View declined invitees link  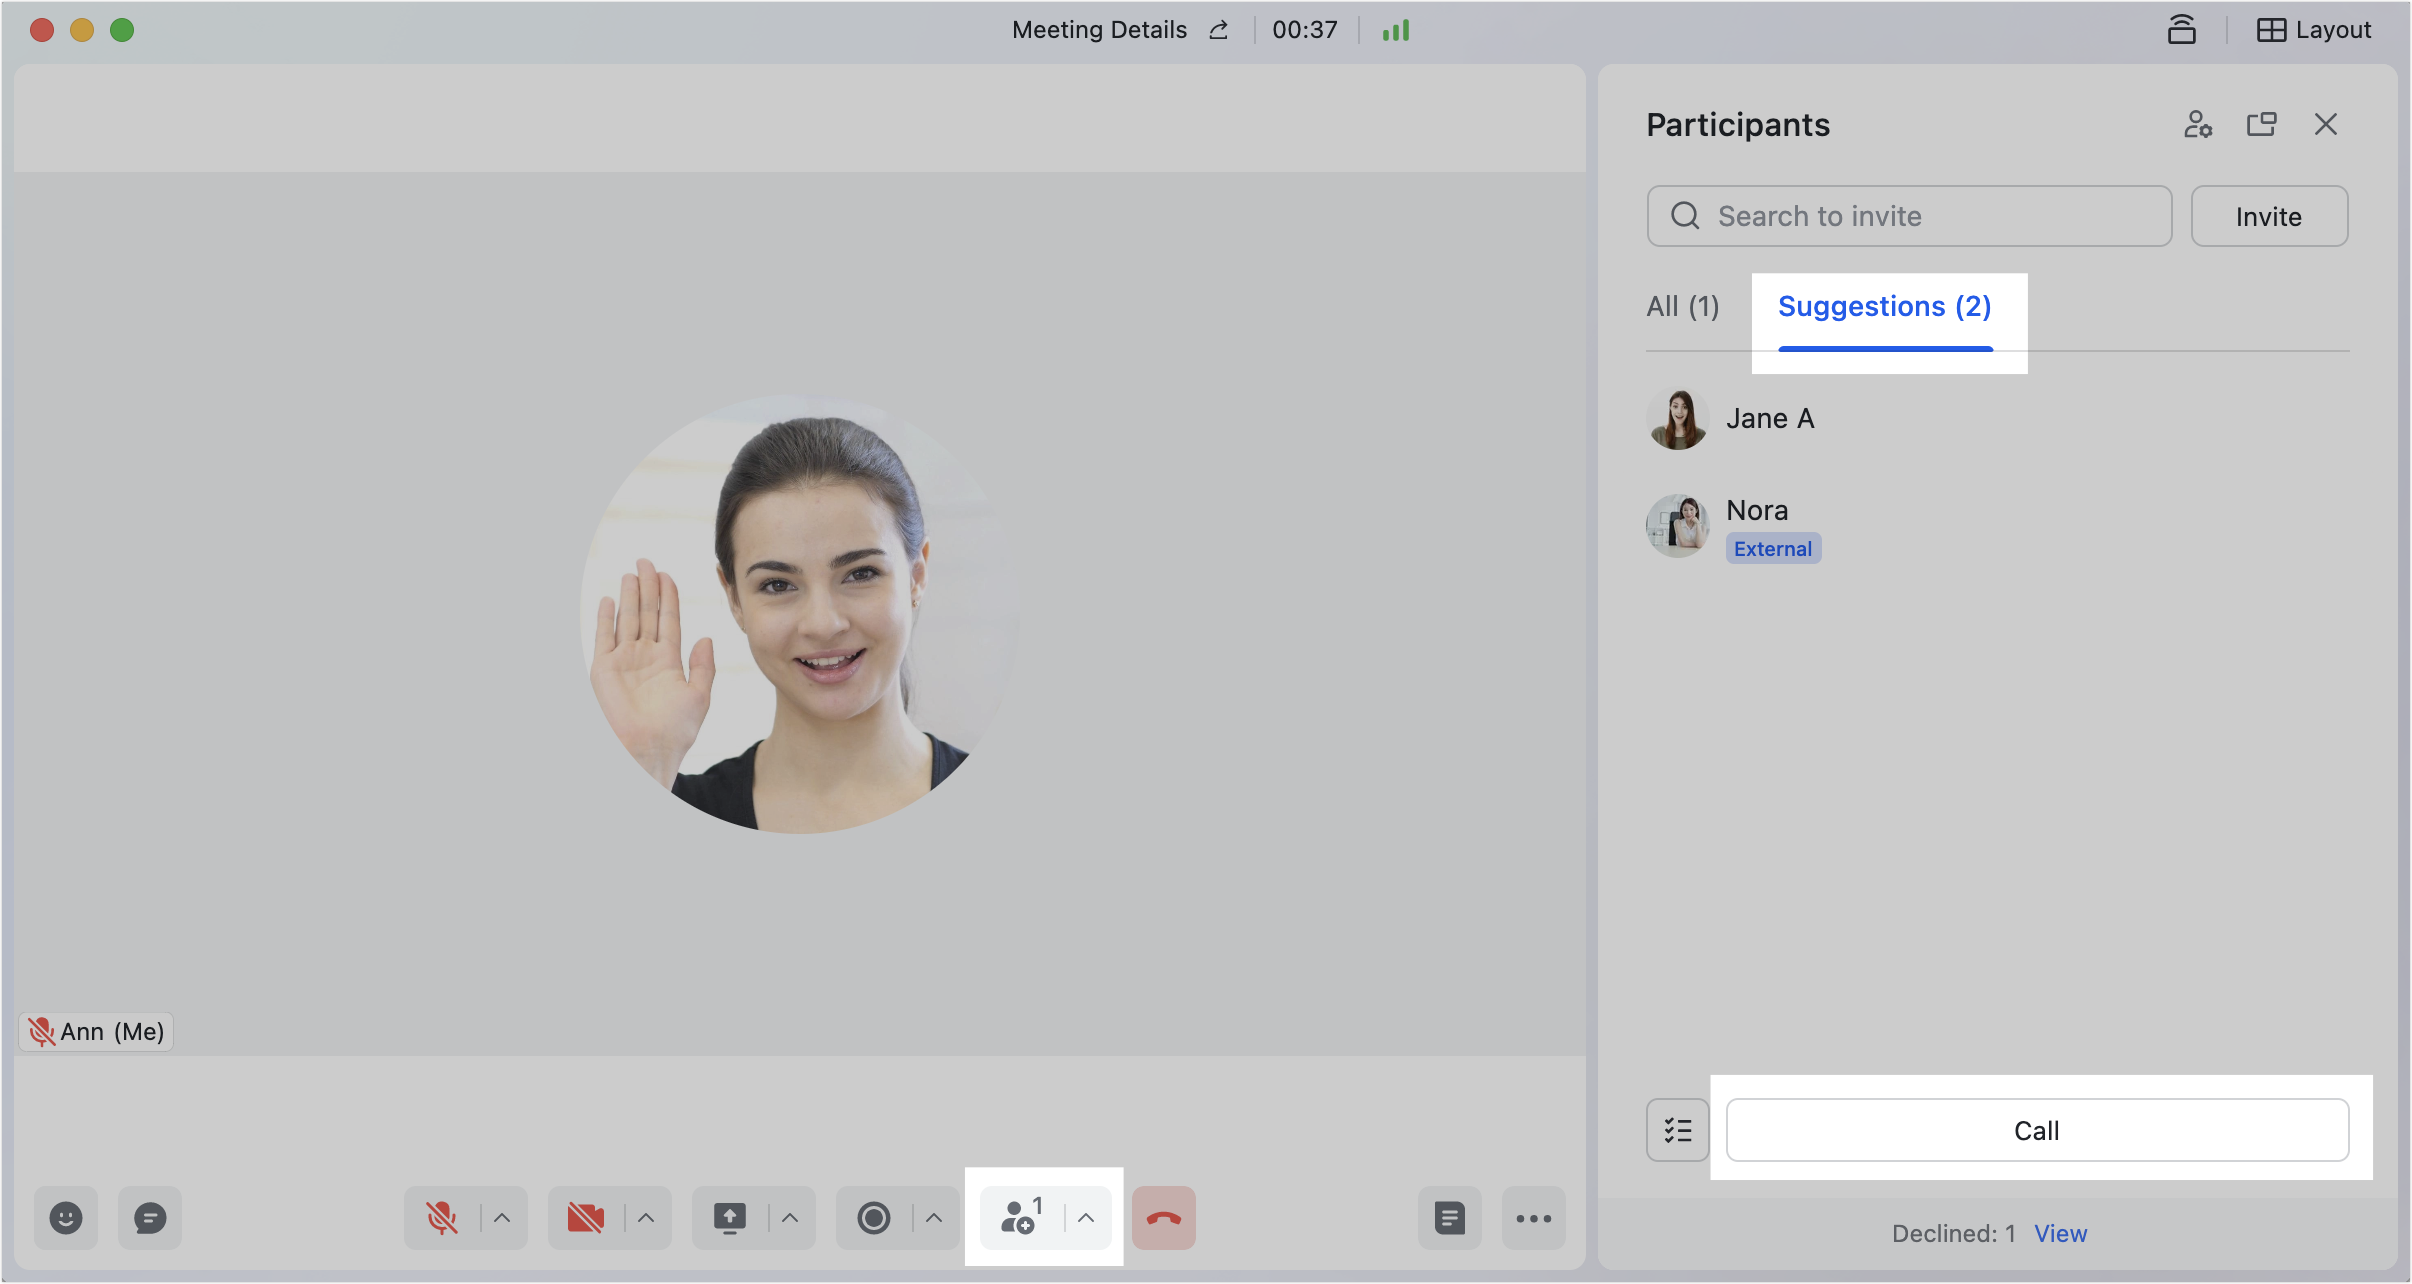pyautogui.click(x=2060, y=1233)
